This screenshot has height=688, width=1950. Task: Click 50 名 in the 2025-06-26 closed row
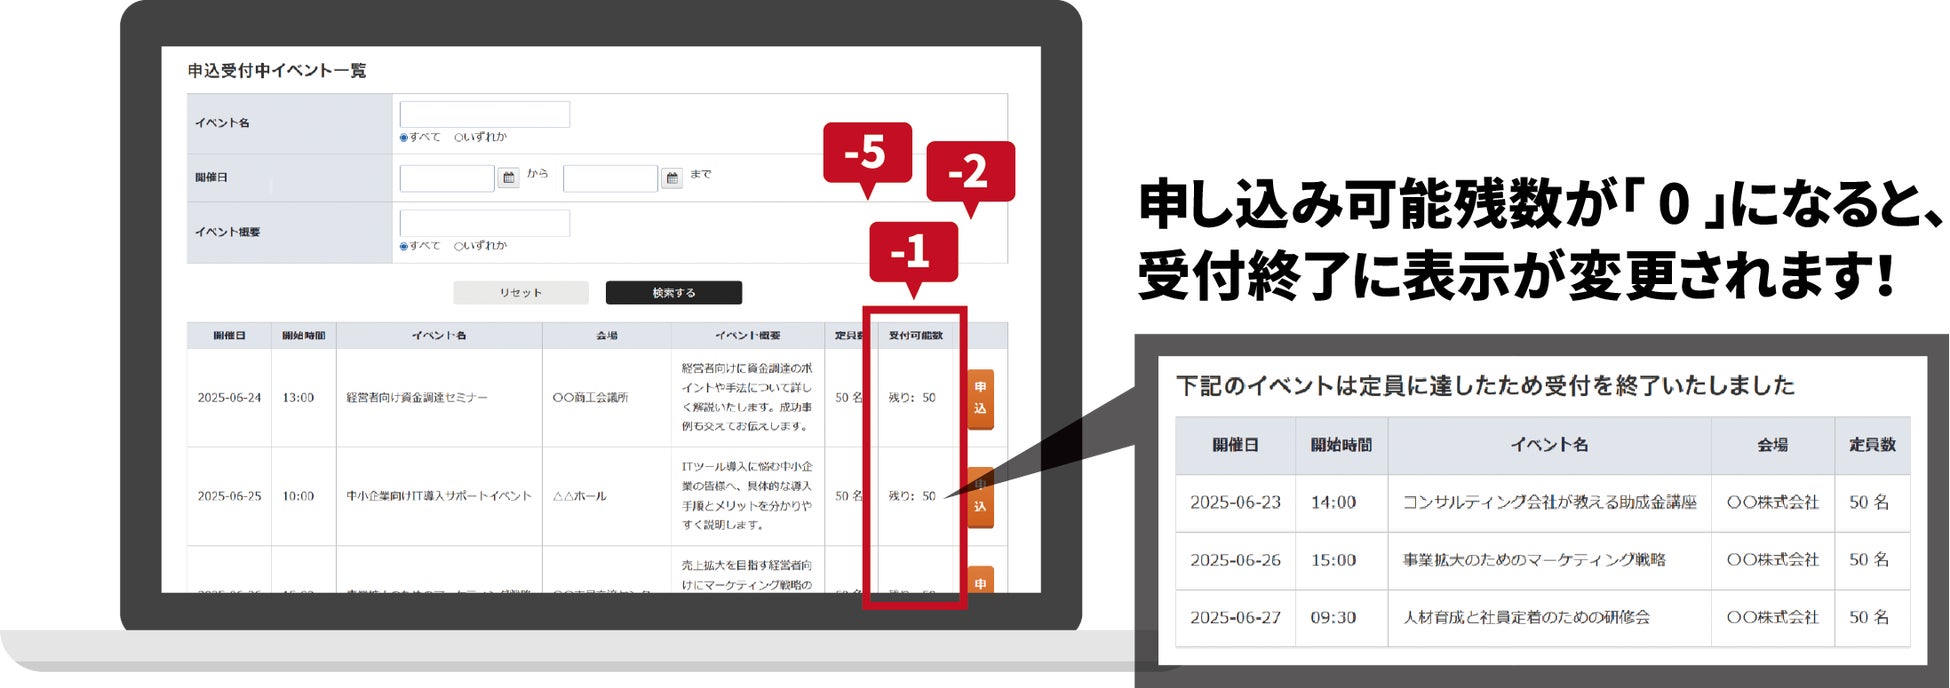pyautogui.click(x=1869, y=560)
